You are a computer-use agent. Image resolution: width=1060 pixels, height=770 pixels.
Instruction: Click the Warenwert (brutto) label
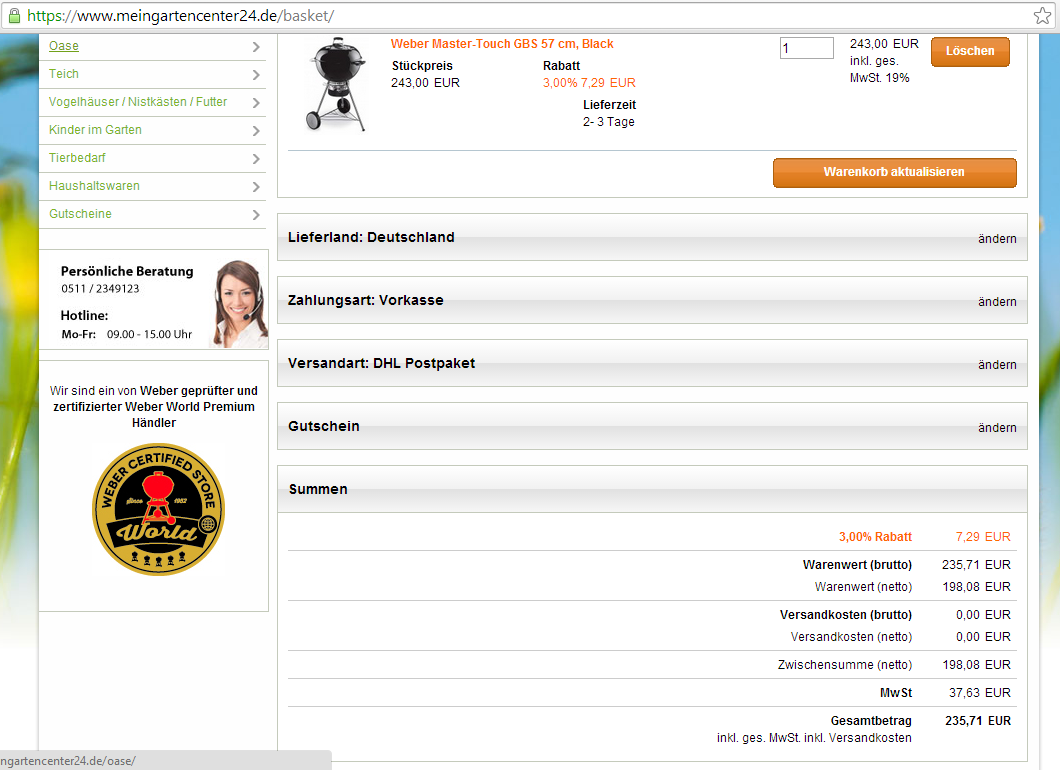coord(857,564)
